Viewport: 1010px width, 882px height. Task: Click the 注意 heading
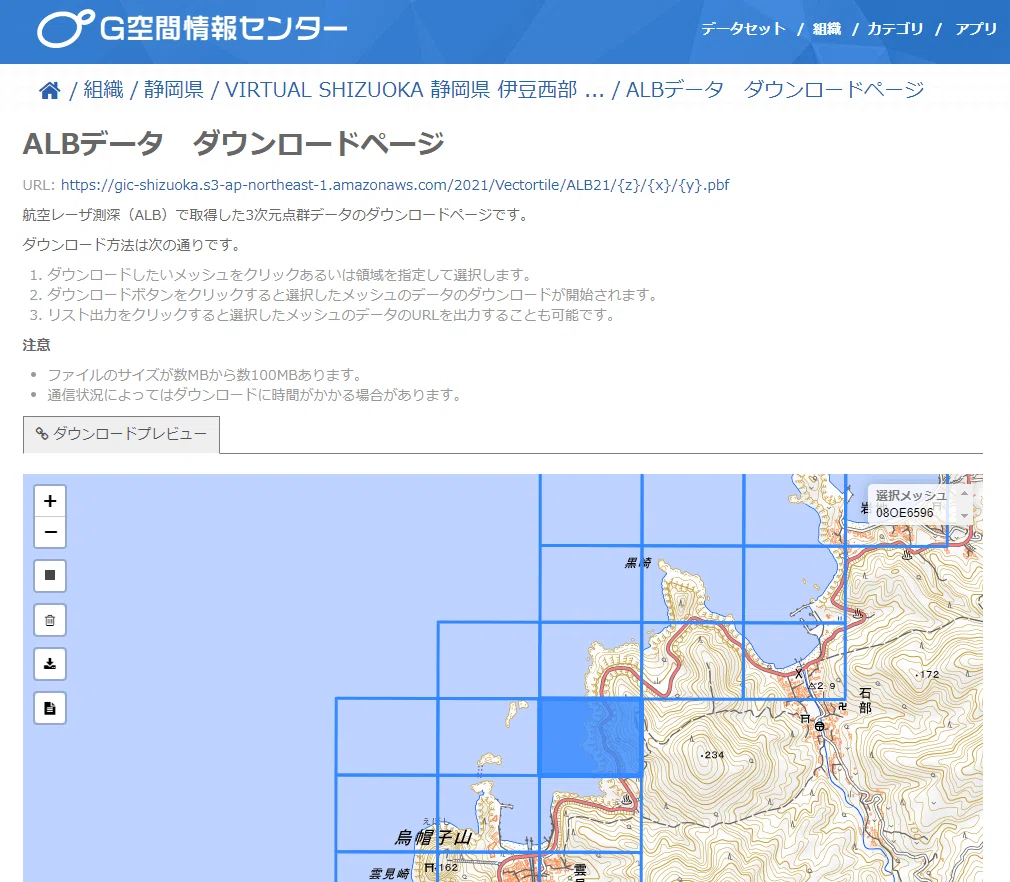(37, 345)
